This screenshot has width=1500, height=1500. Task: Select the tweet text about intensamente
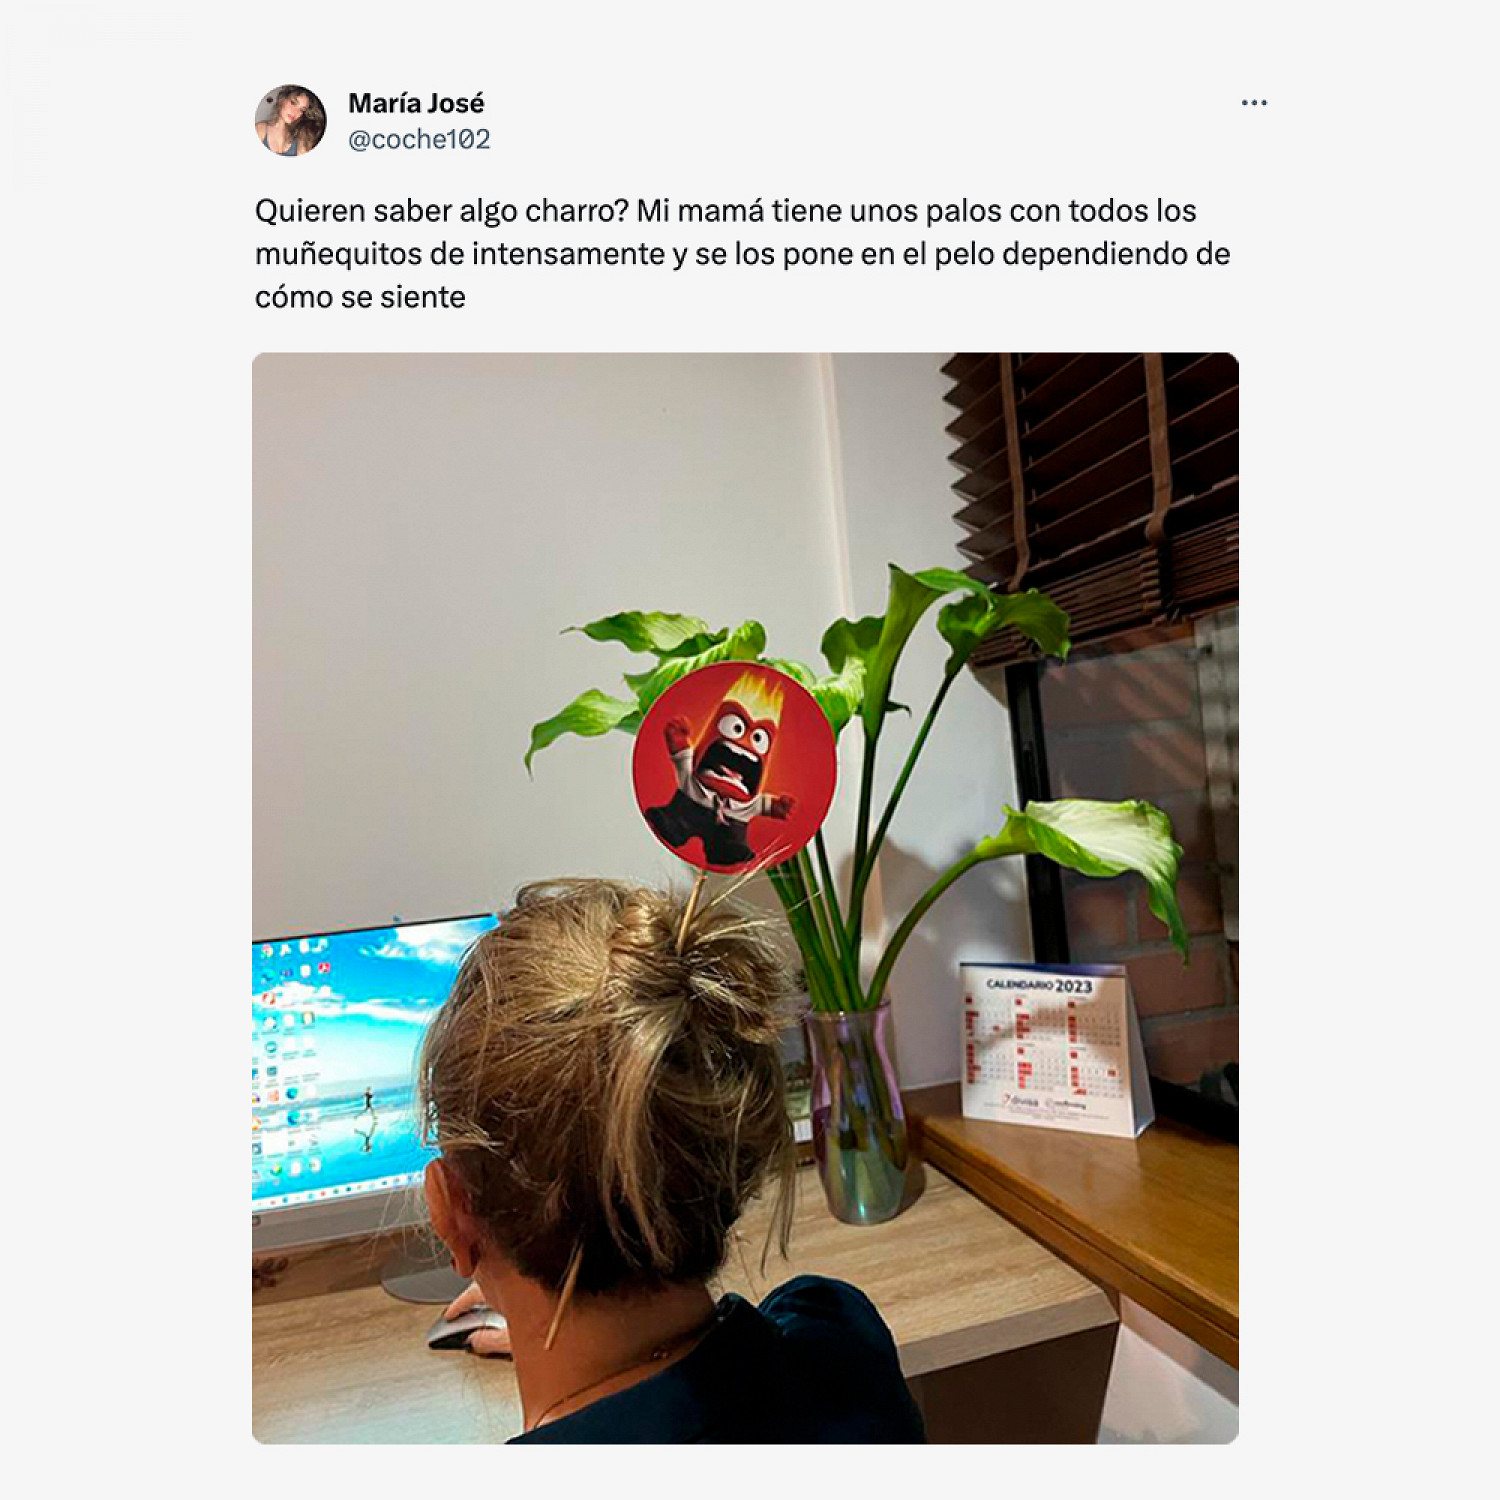(742, 254)
